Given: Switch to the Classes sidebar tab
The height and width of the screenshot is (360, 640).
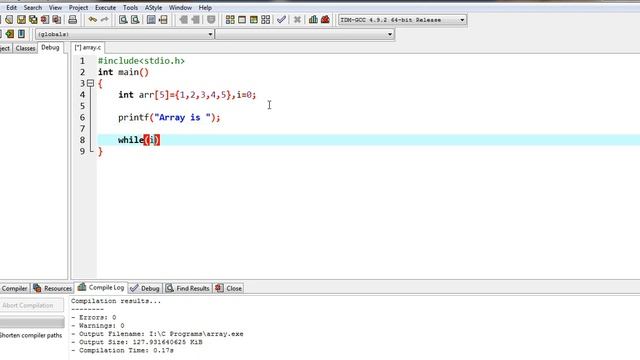Looking at the screenshot, I should (x=25, y=48).
